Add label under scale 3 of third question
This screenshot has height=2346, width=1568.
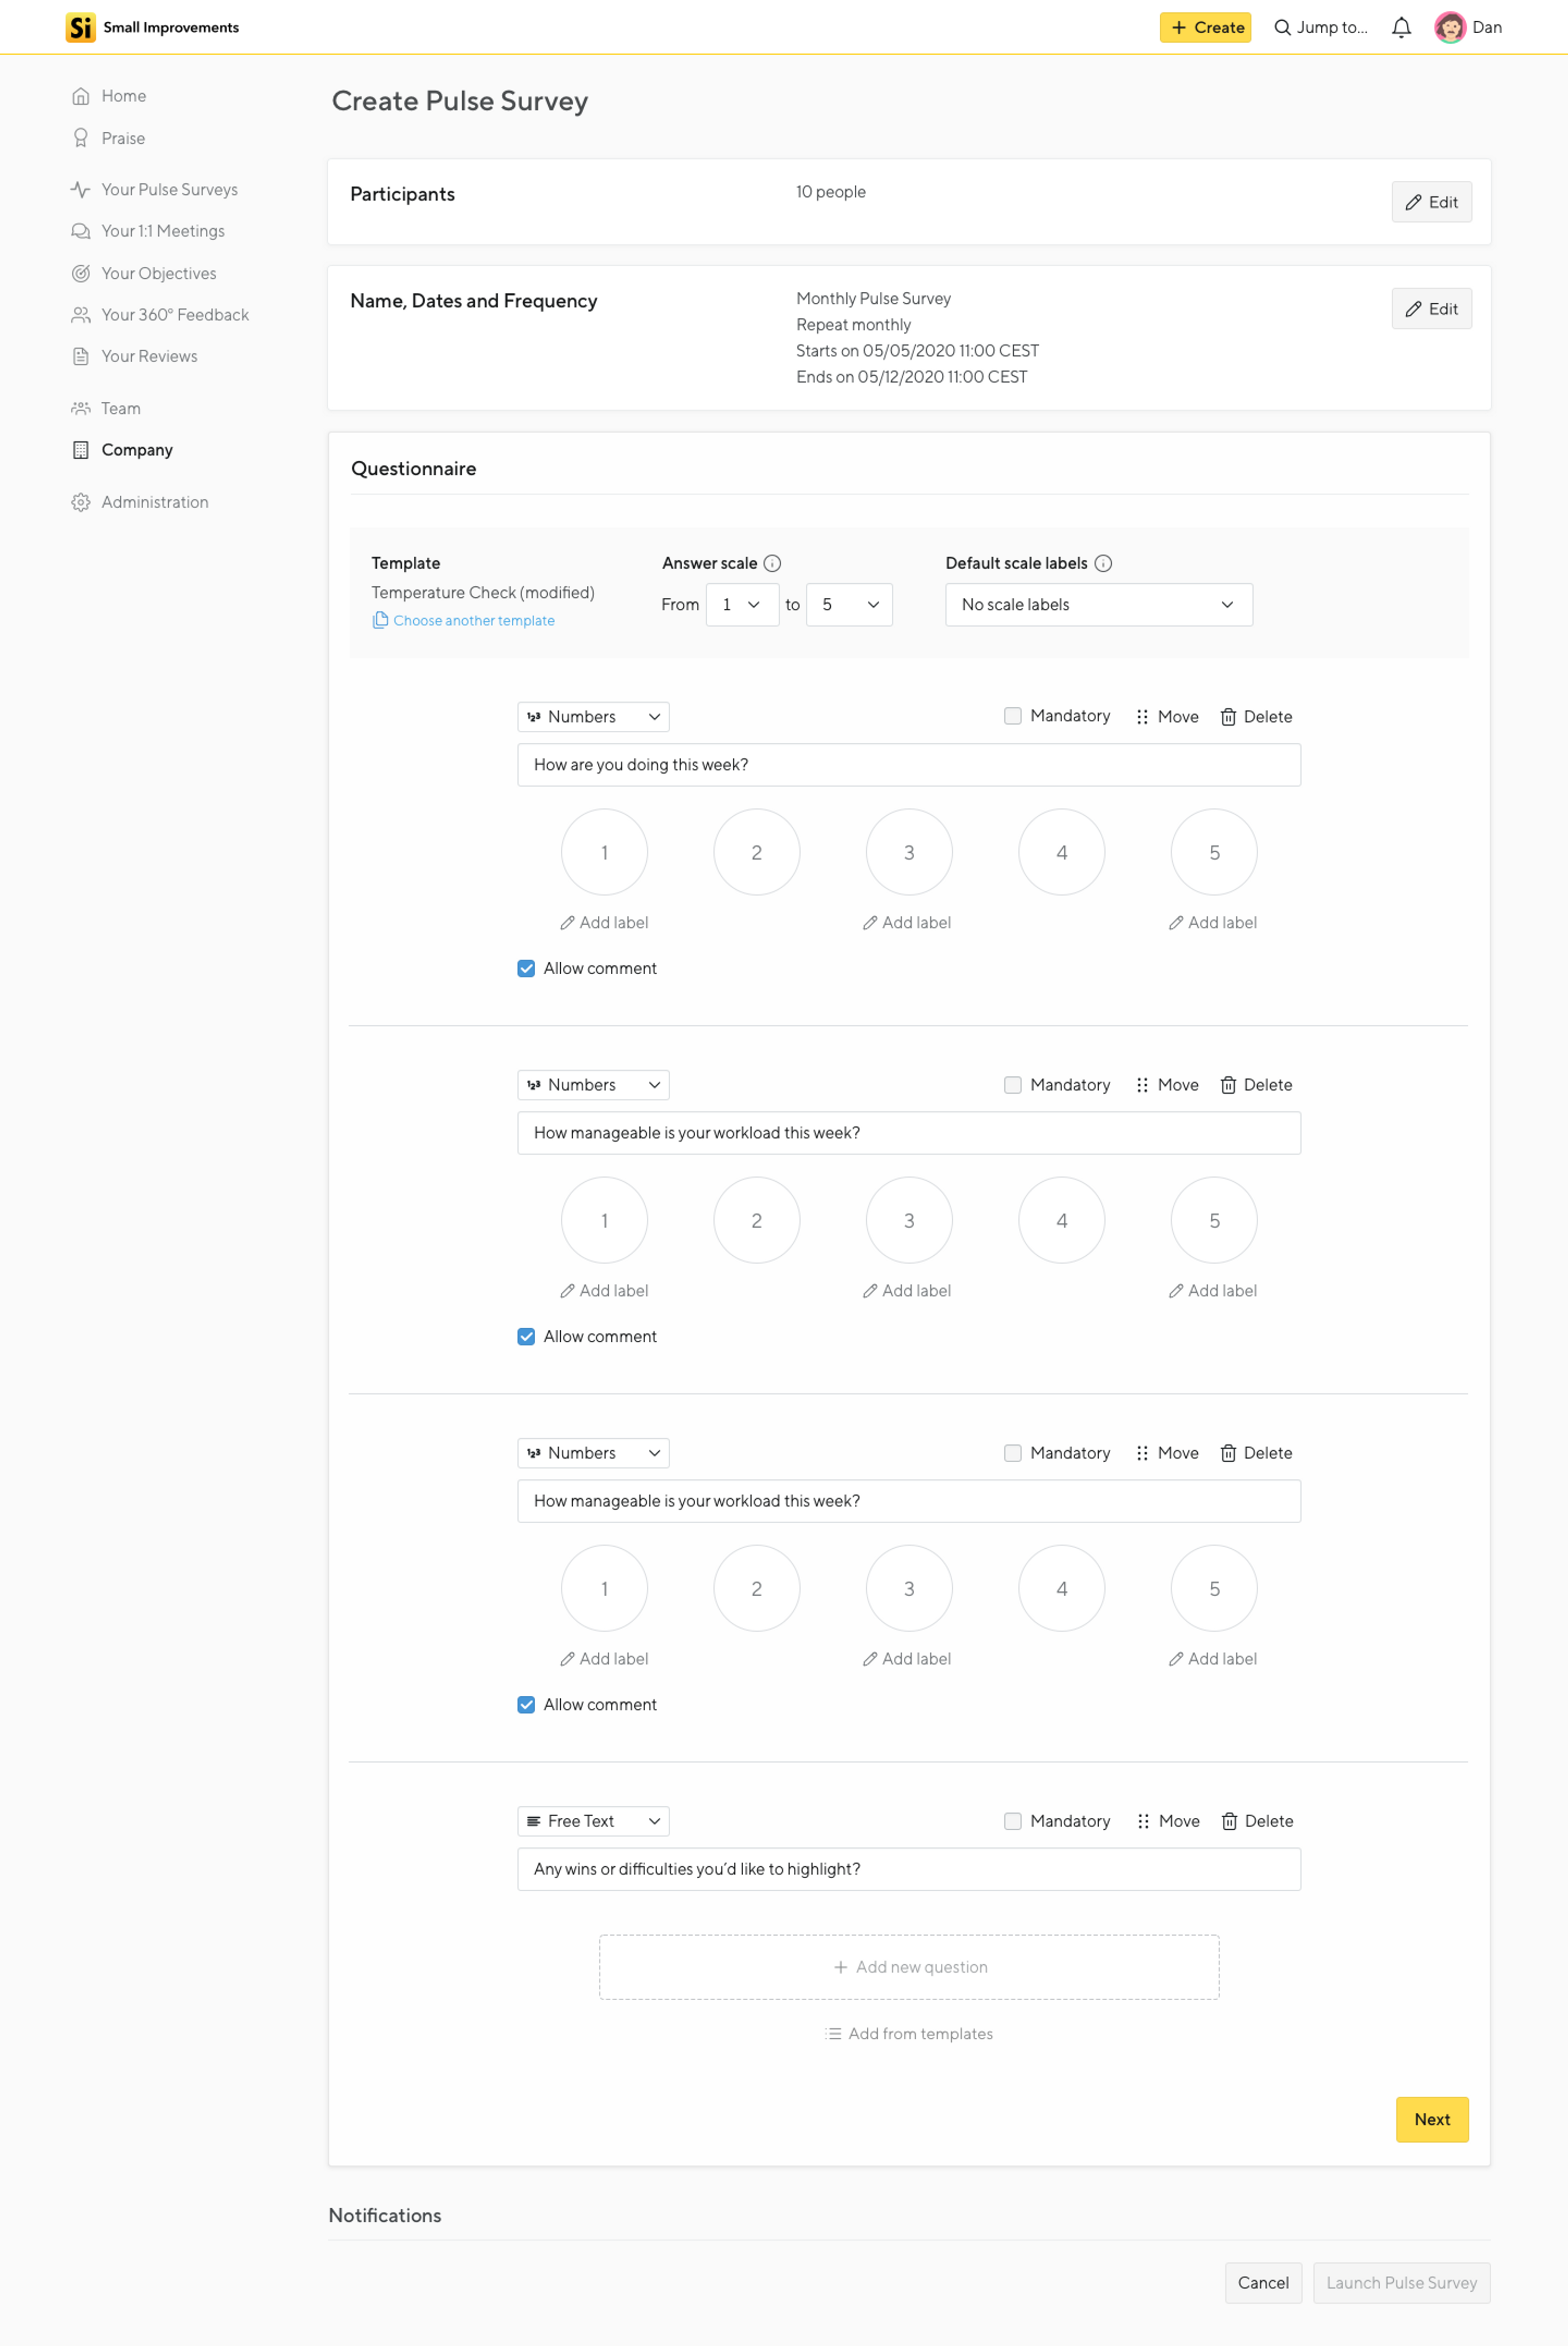pos(907,1658)
